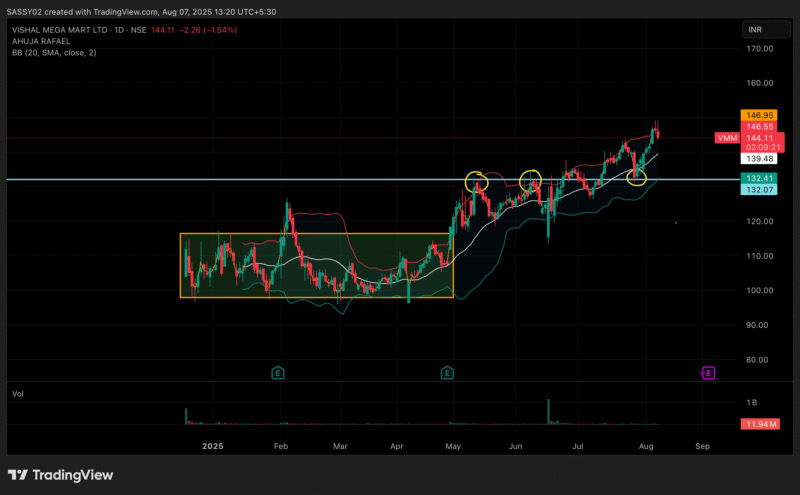Click the purple upcoming earnings marker near September

tap(707, 373)
